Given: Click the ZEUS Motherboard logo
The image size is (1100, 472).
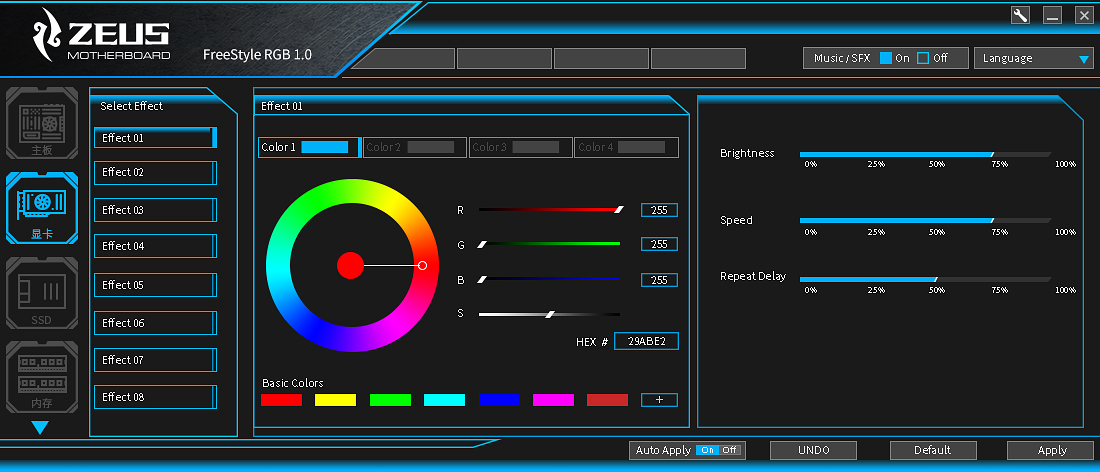Looking at the screenshot, I should point(98,36).
